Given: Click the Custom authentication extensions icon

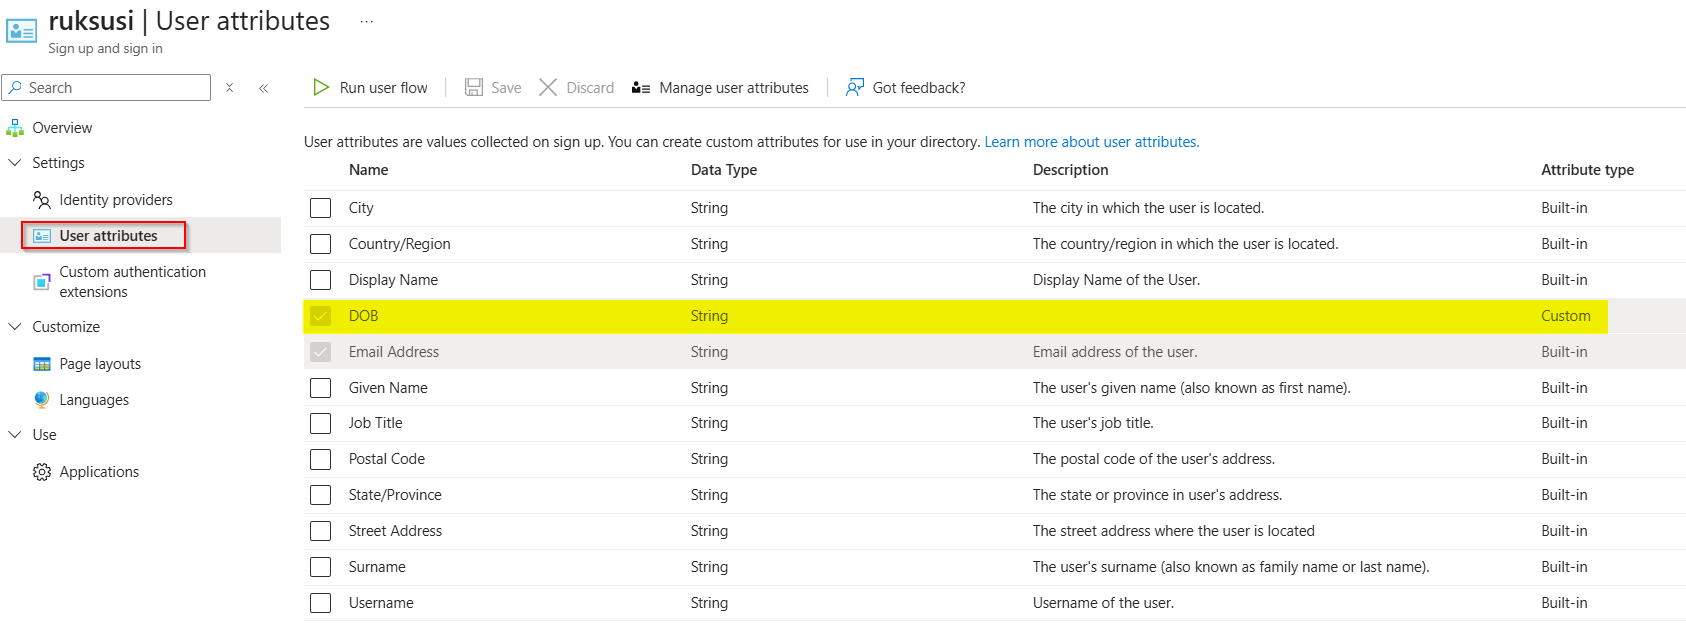Looking at the screenshot, I should (x=42, y=282).
